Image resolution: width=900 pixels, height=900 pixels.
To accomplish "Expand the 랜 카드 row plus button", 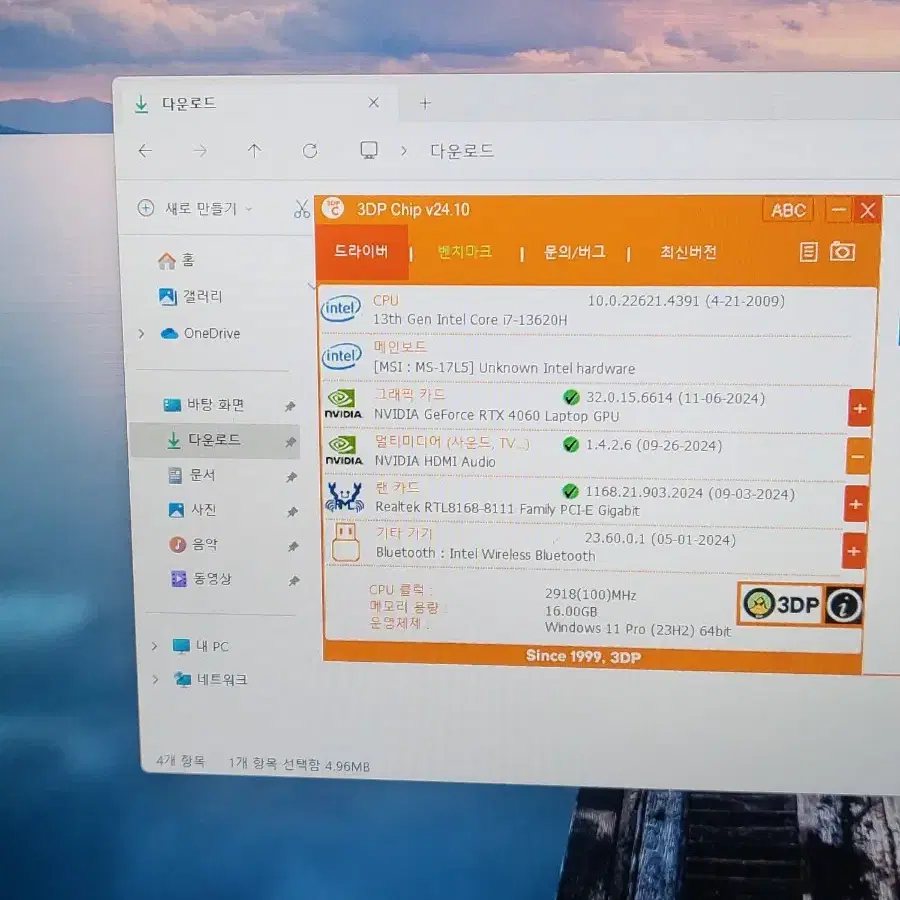I will 855,505.
